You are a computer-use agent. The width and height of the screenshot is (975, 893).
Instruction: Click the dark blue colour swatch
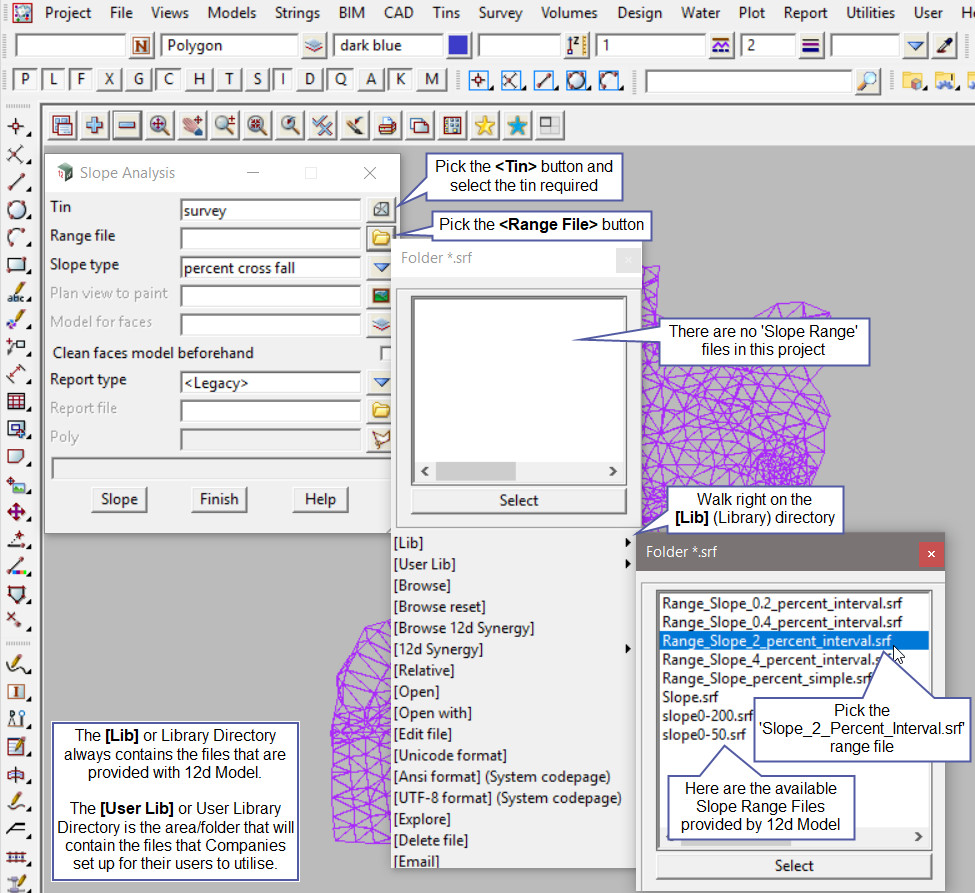[458, 45]
